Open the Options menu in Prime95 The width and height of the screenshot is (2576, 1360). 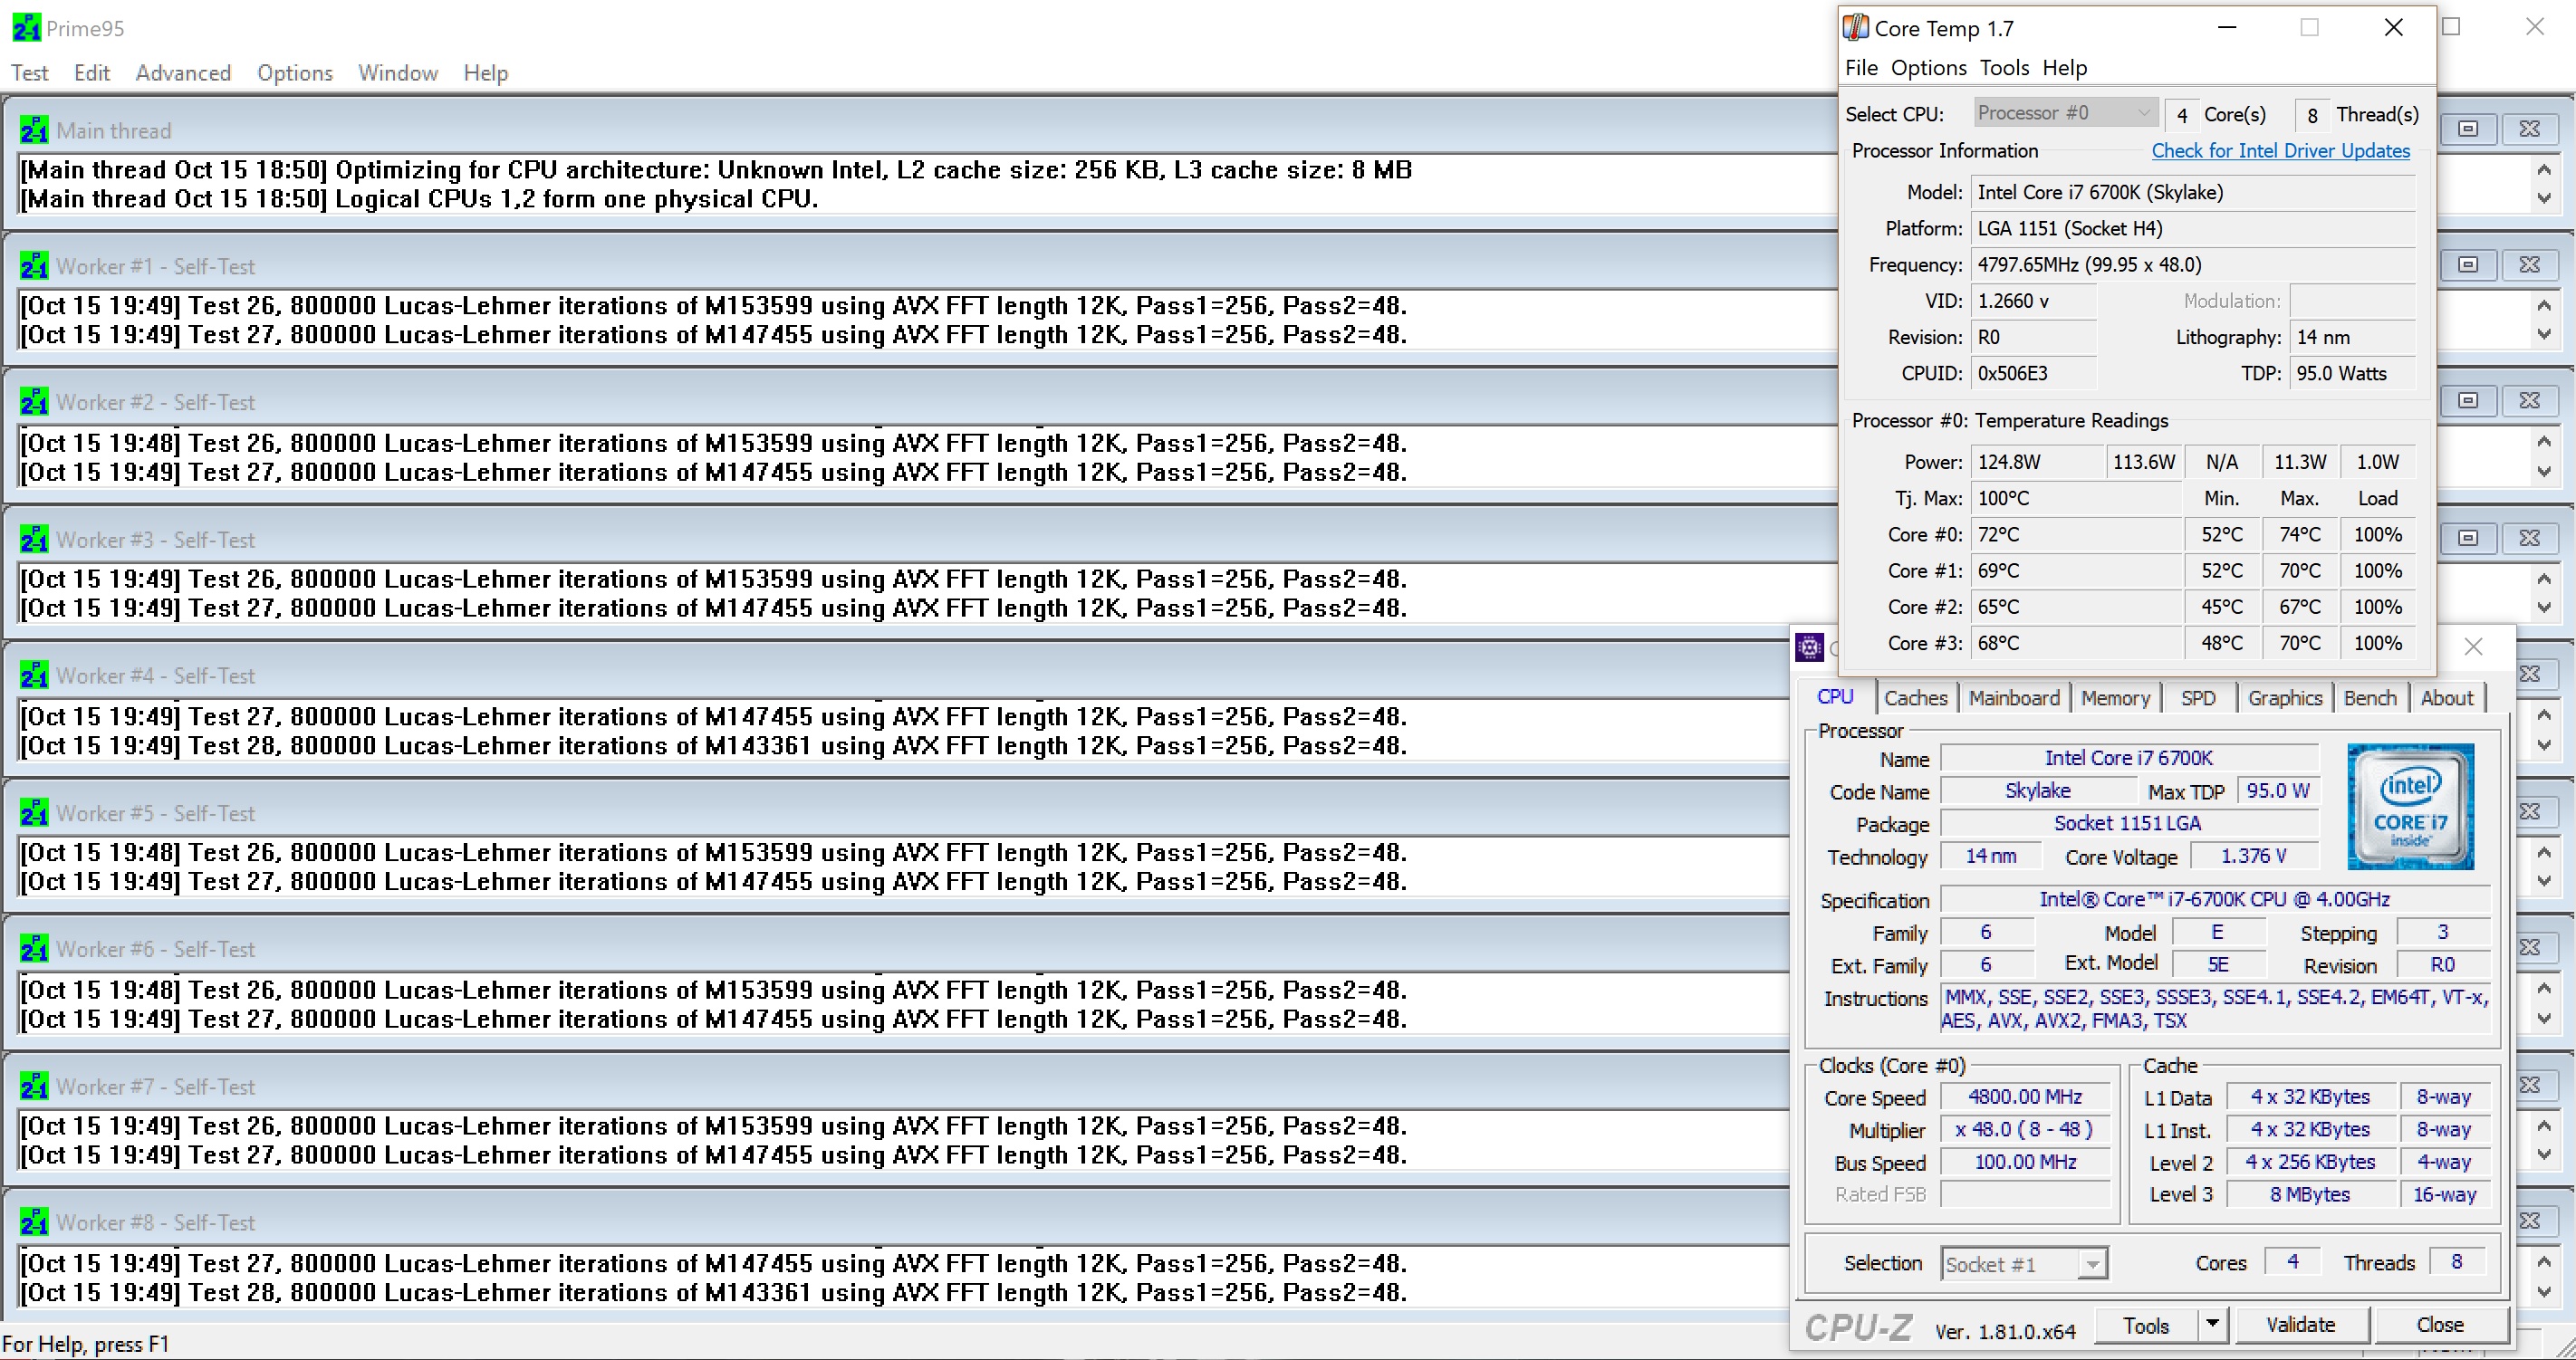tap(295, 73)
